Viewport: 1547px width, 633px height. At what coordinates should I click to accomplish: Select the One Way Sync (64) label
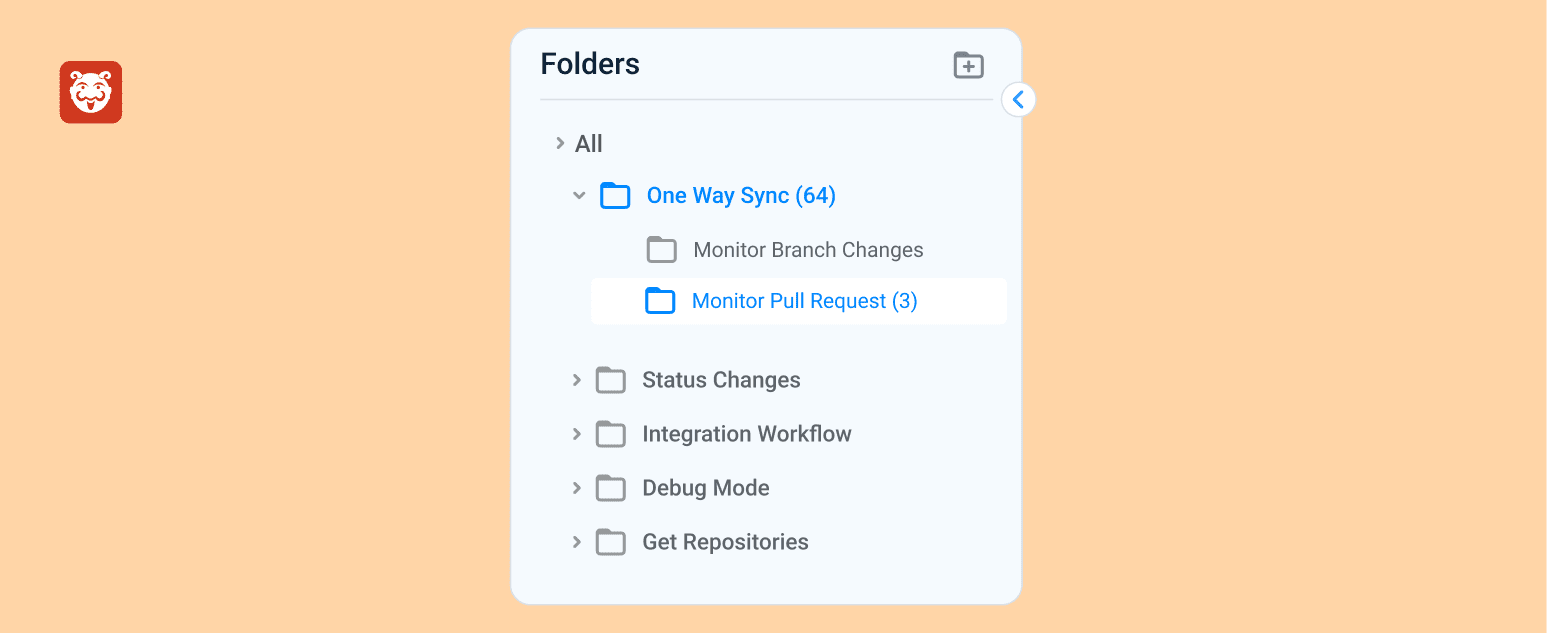[x=741, y=196]
